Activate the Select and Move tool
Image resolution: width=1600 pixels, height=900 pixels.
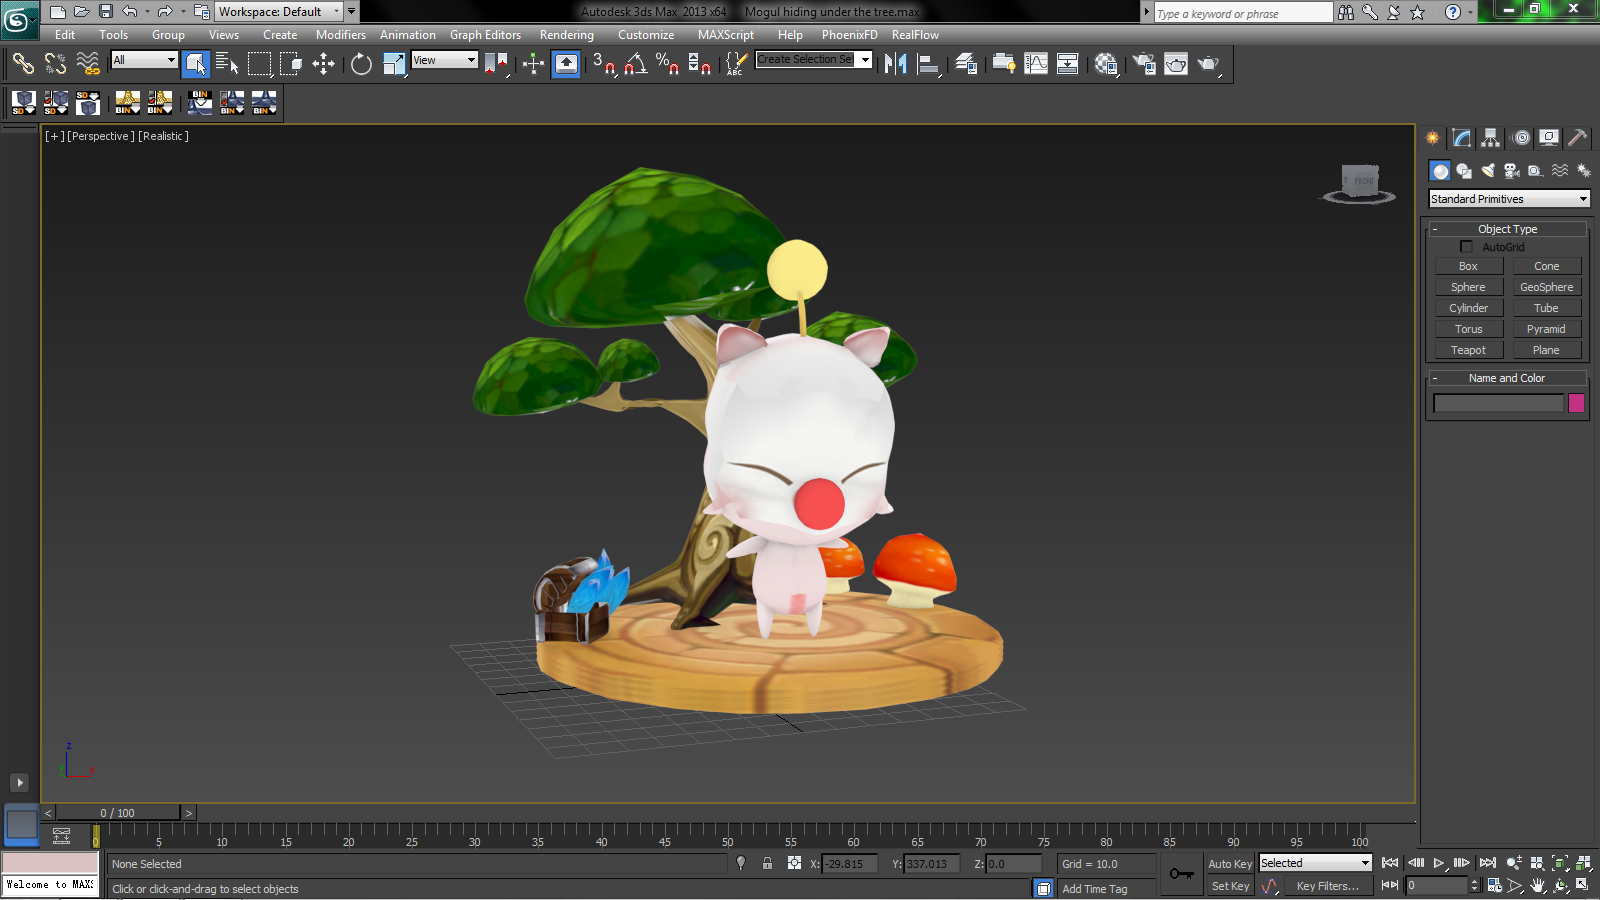point(323,64)
